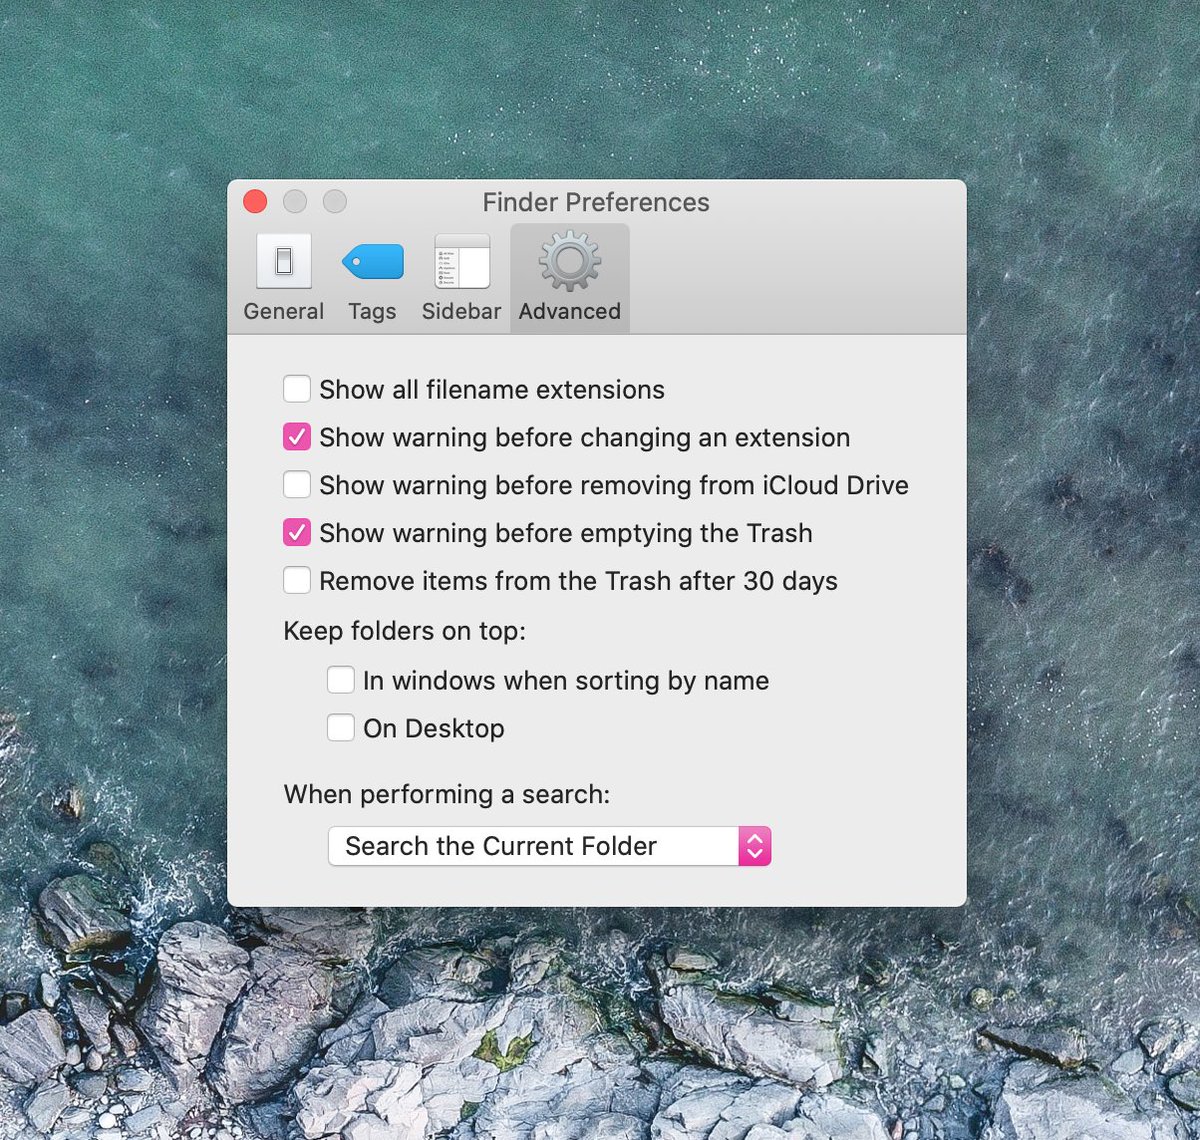Open the Search the Current Folder dropdown
This screenshot has width=1200, height=1140.
549,846
